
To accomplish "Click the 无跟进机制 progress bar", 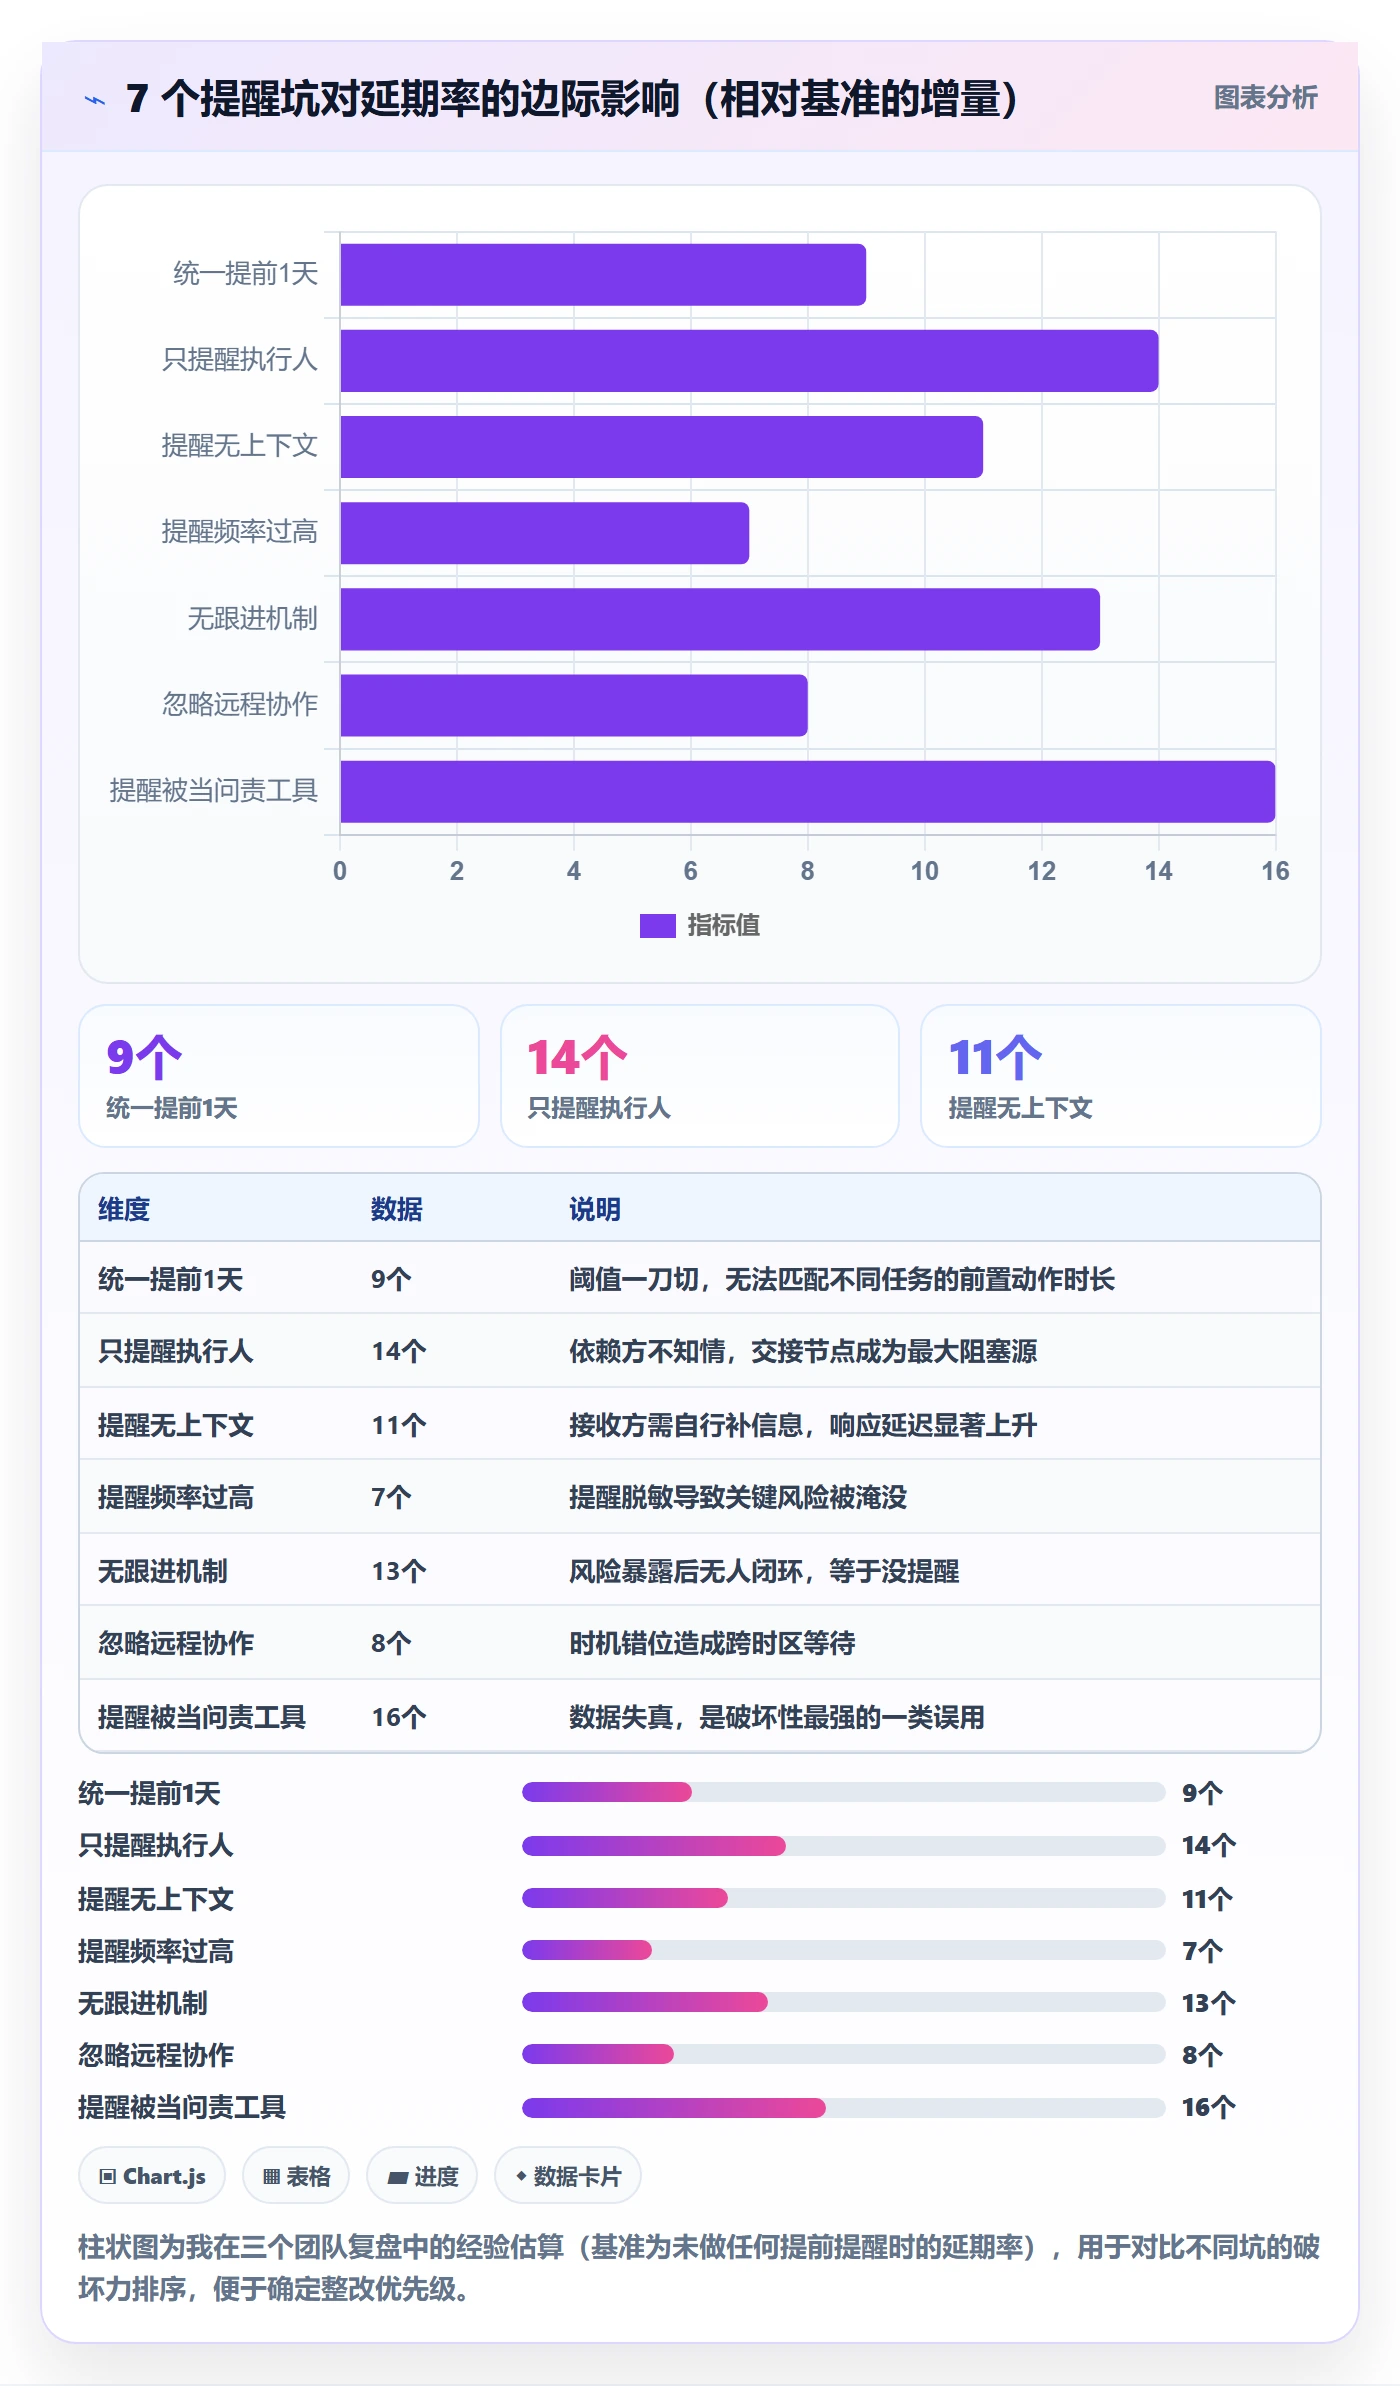I will coord(843,2002).
